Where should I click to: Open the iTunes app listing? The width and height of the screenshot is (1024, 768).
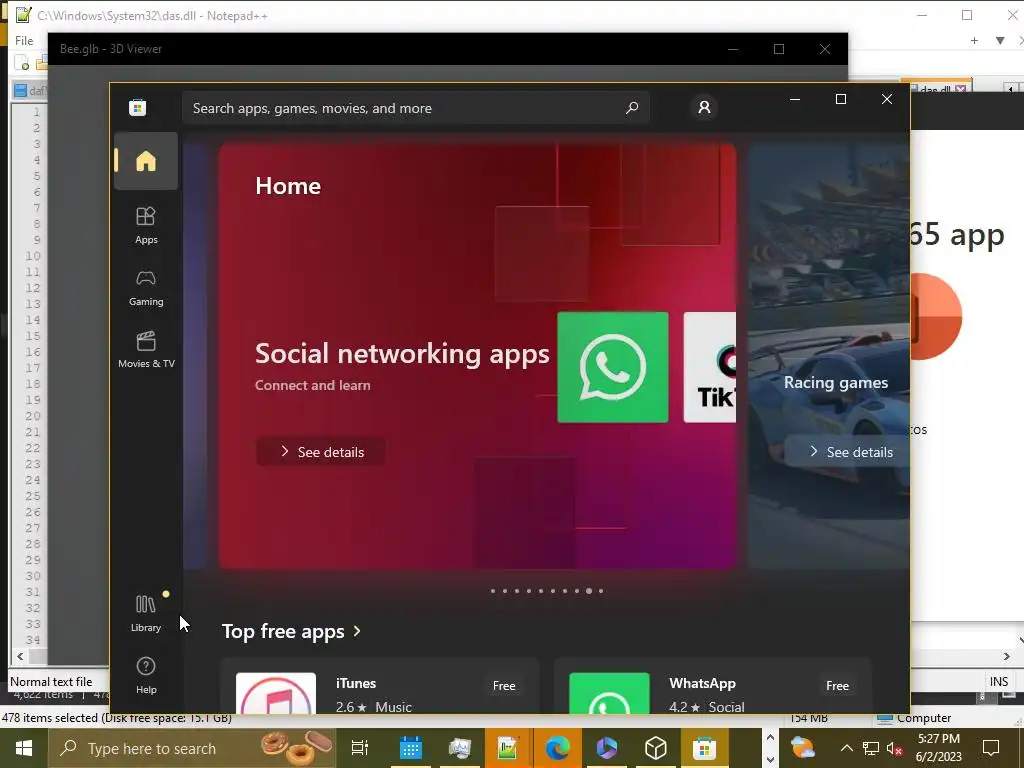[x=380, y=686]
